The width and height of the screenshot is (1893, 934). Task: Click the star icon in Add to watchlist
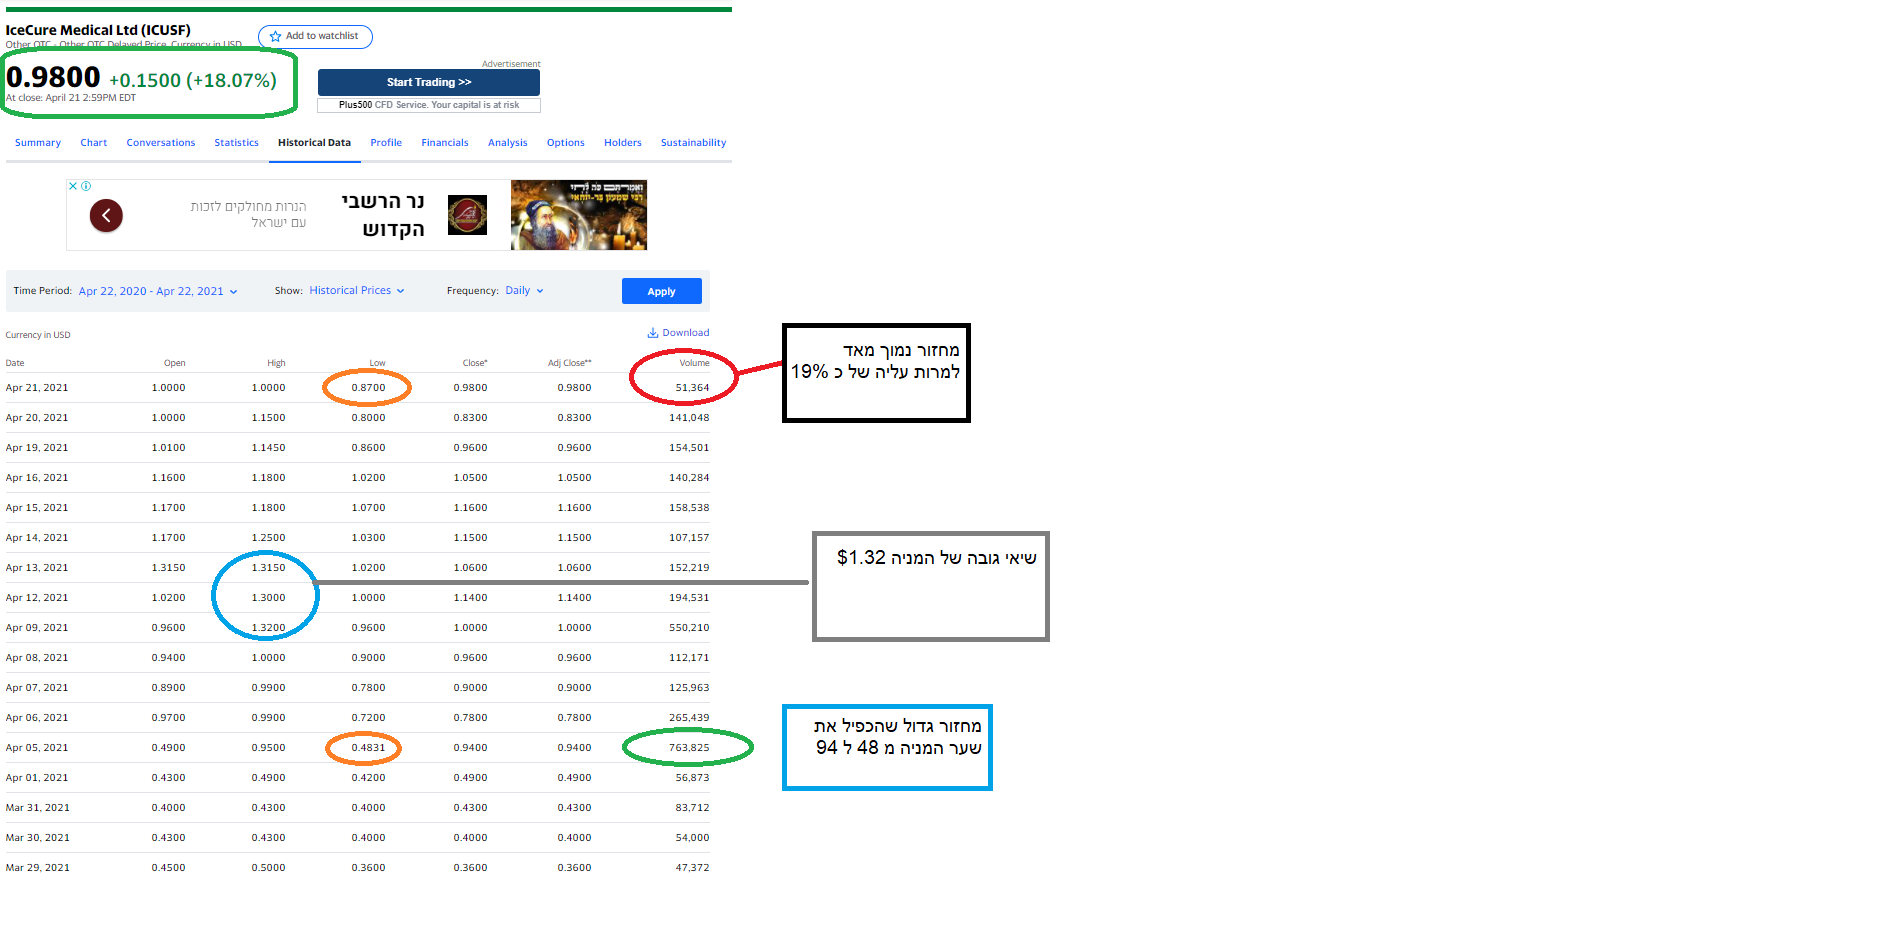(x=276, y=37)
